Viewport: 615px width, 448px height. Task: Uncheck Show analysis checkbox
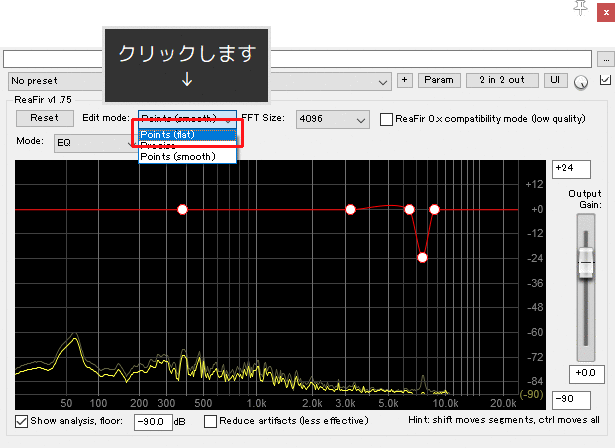point(22,421)
